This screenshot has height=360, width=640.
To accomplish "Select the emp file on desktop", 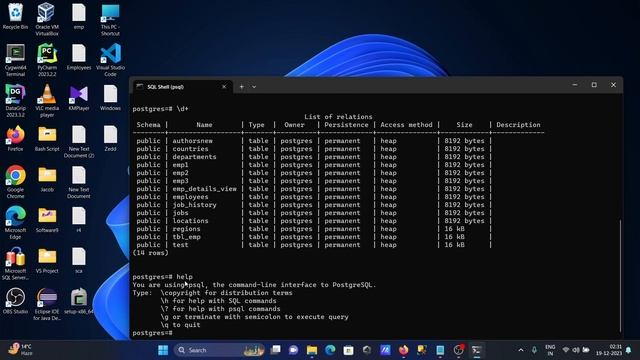I will pos(79,16).
